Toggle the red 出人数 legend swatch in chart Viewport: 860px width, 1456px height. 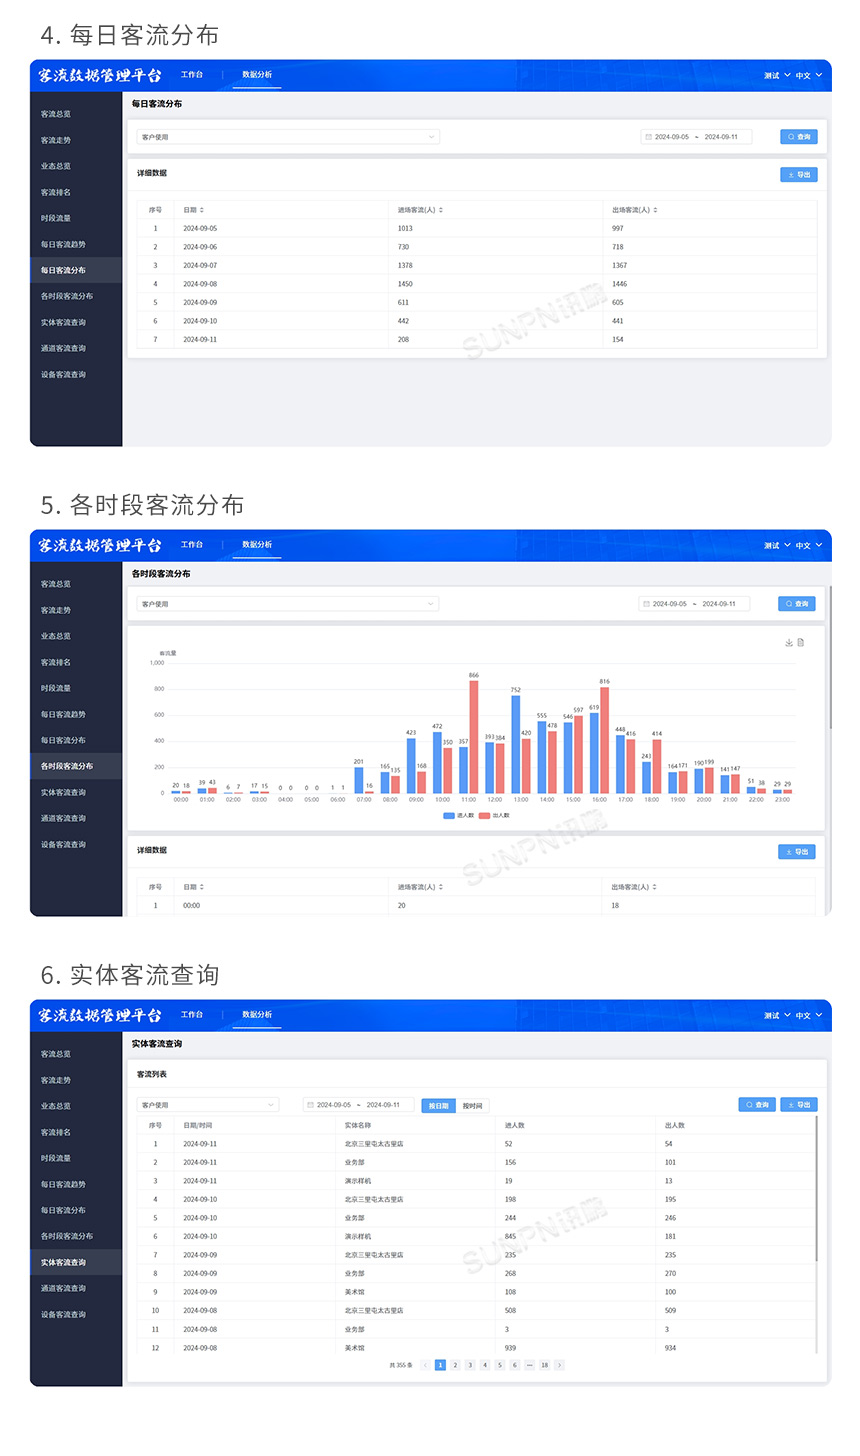[x=485, y=816]
